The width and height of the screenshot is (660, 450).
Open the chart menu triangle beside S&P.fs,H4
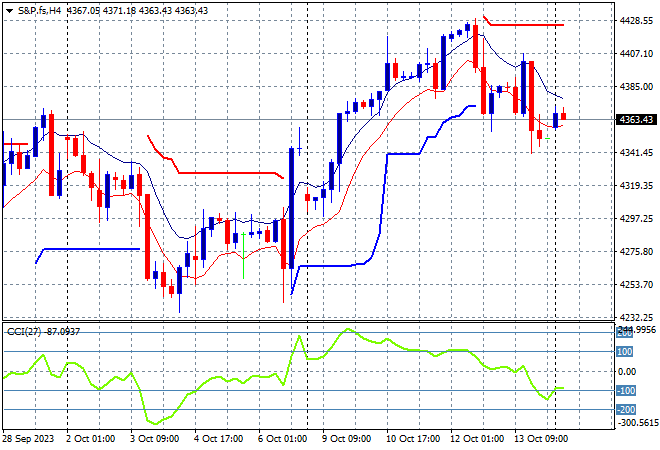(x=9, y=11)
